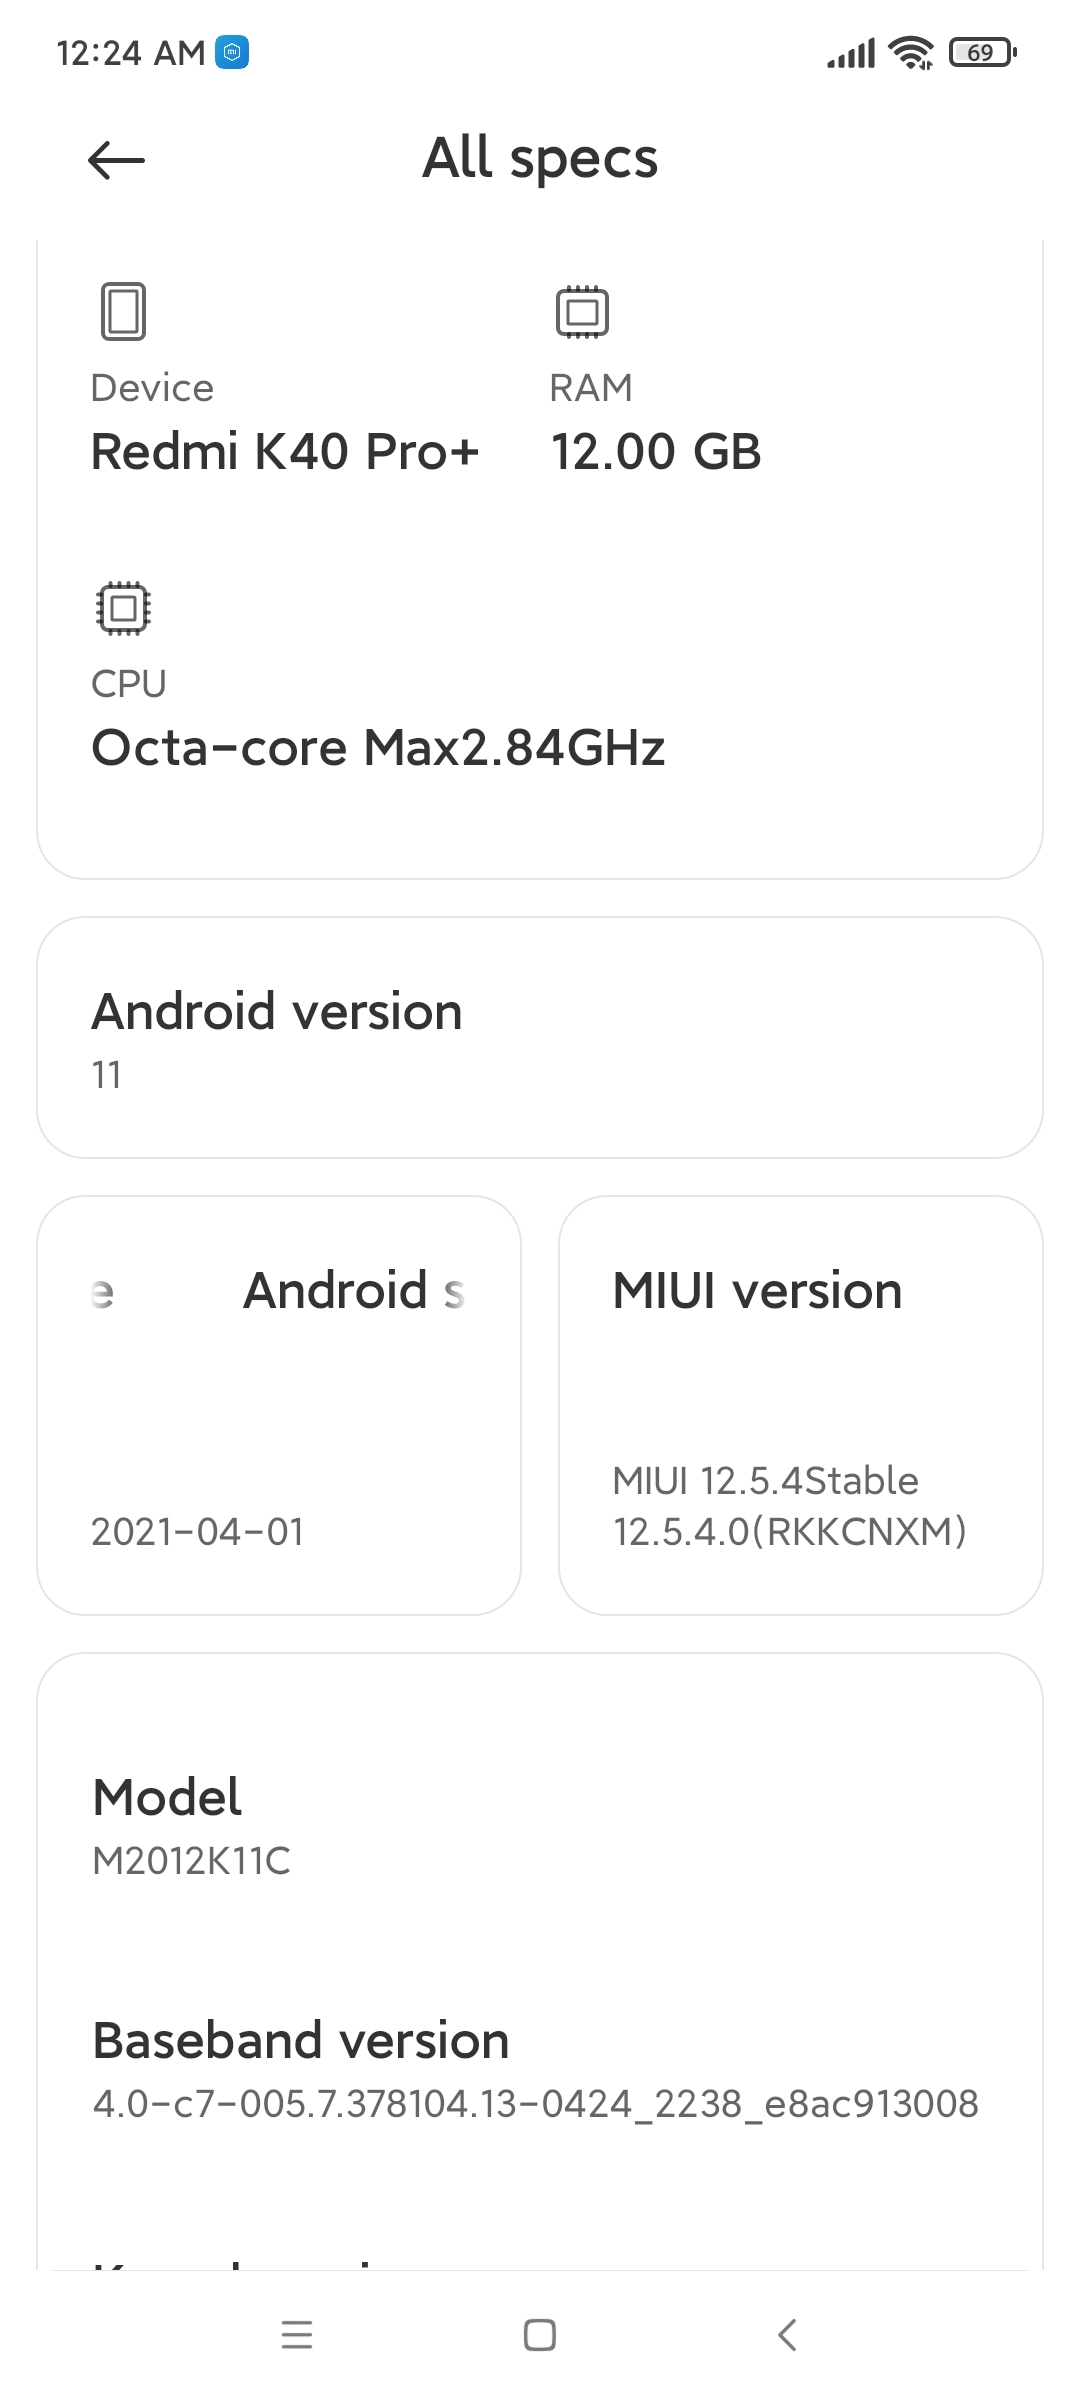Tap the system back navigation chevron

click(787, 2335)
